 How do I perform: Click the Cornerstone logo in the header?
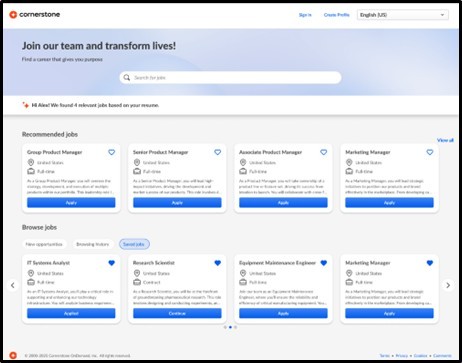pyautogui.click(x=35, y=14)
